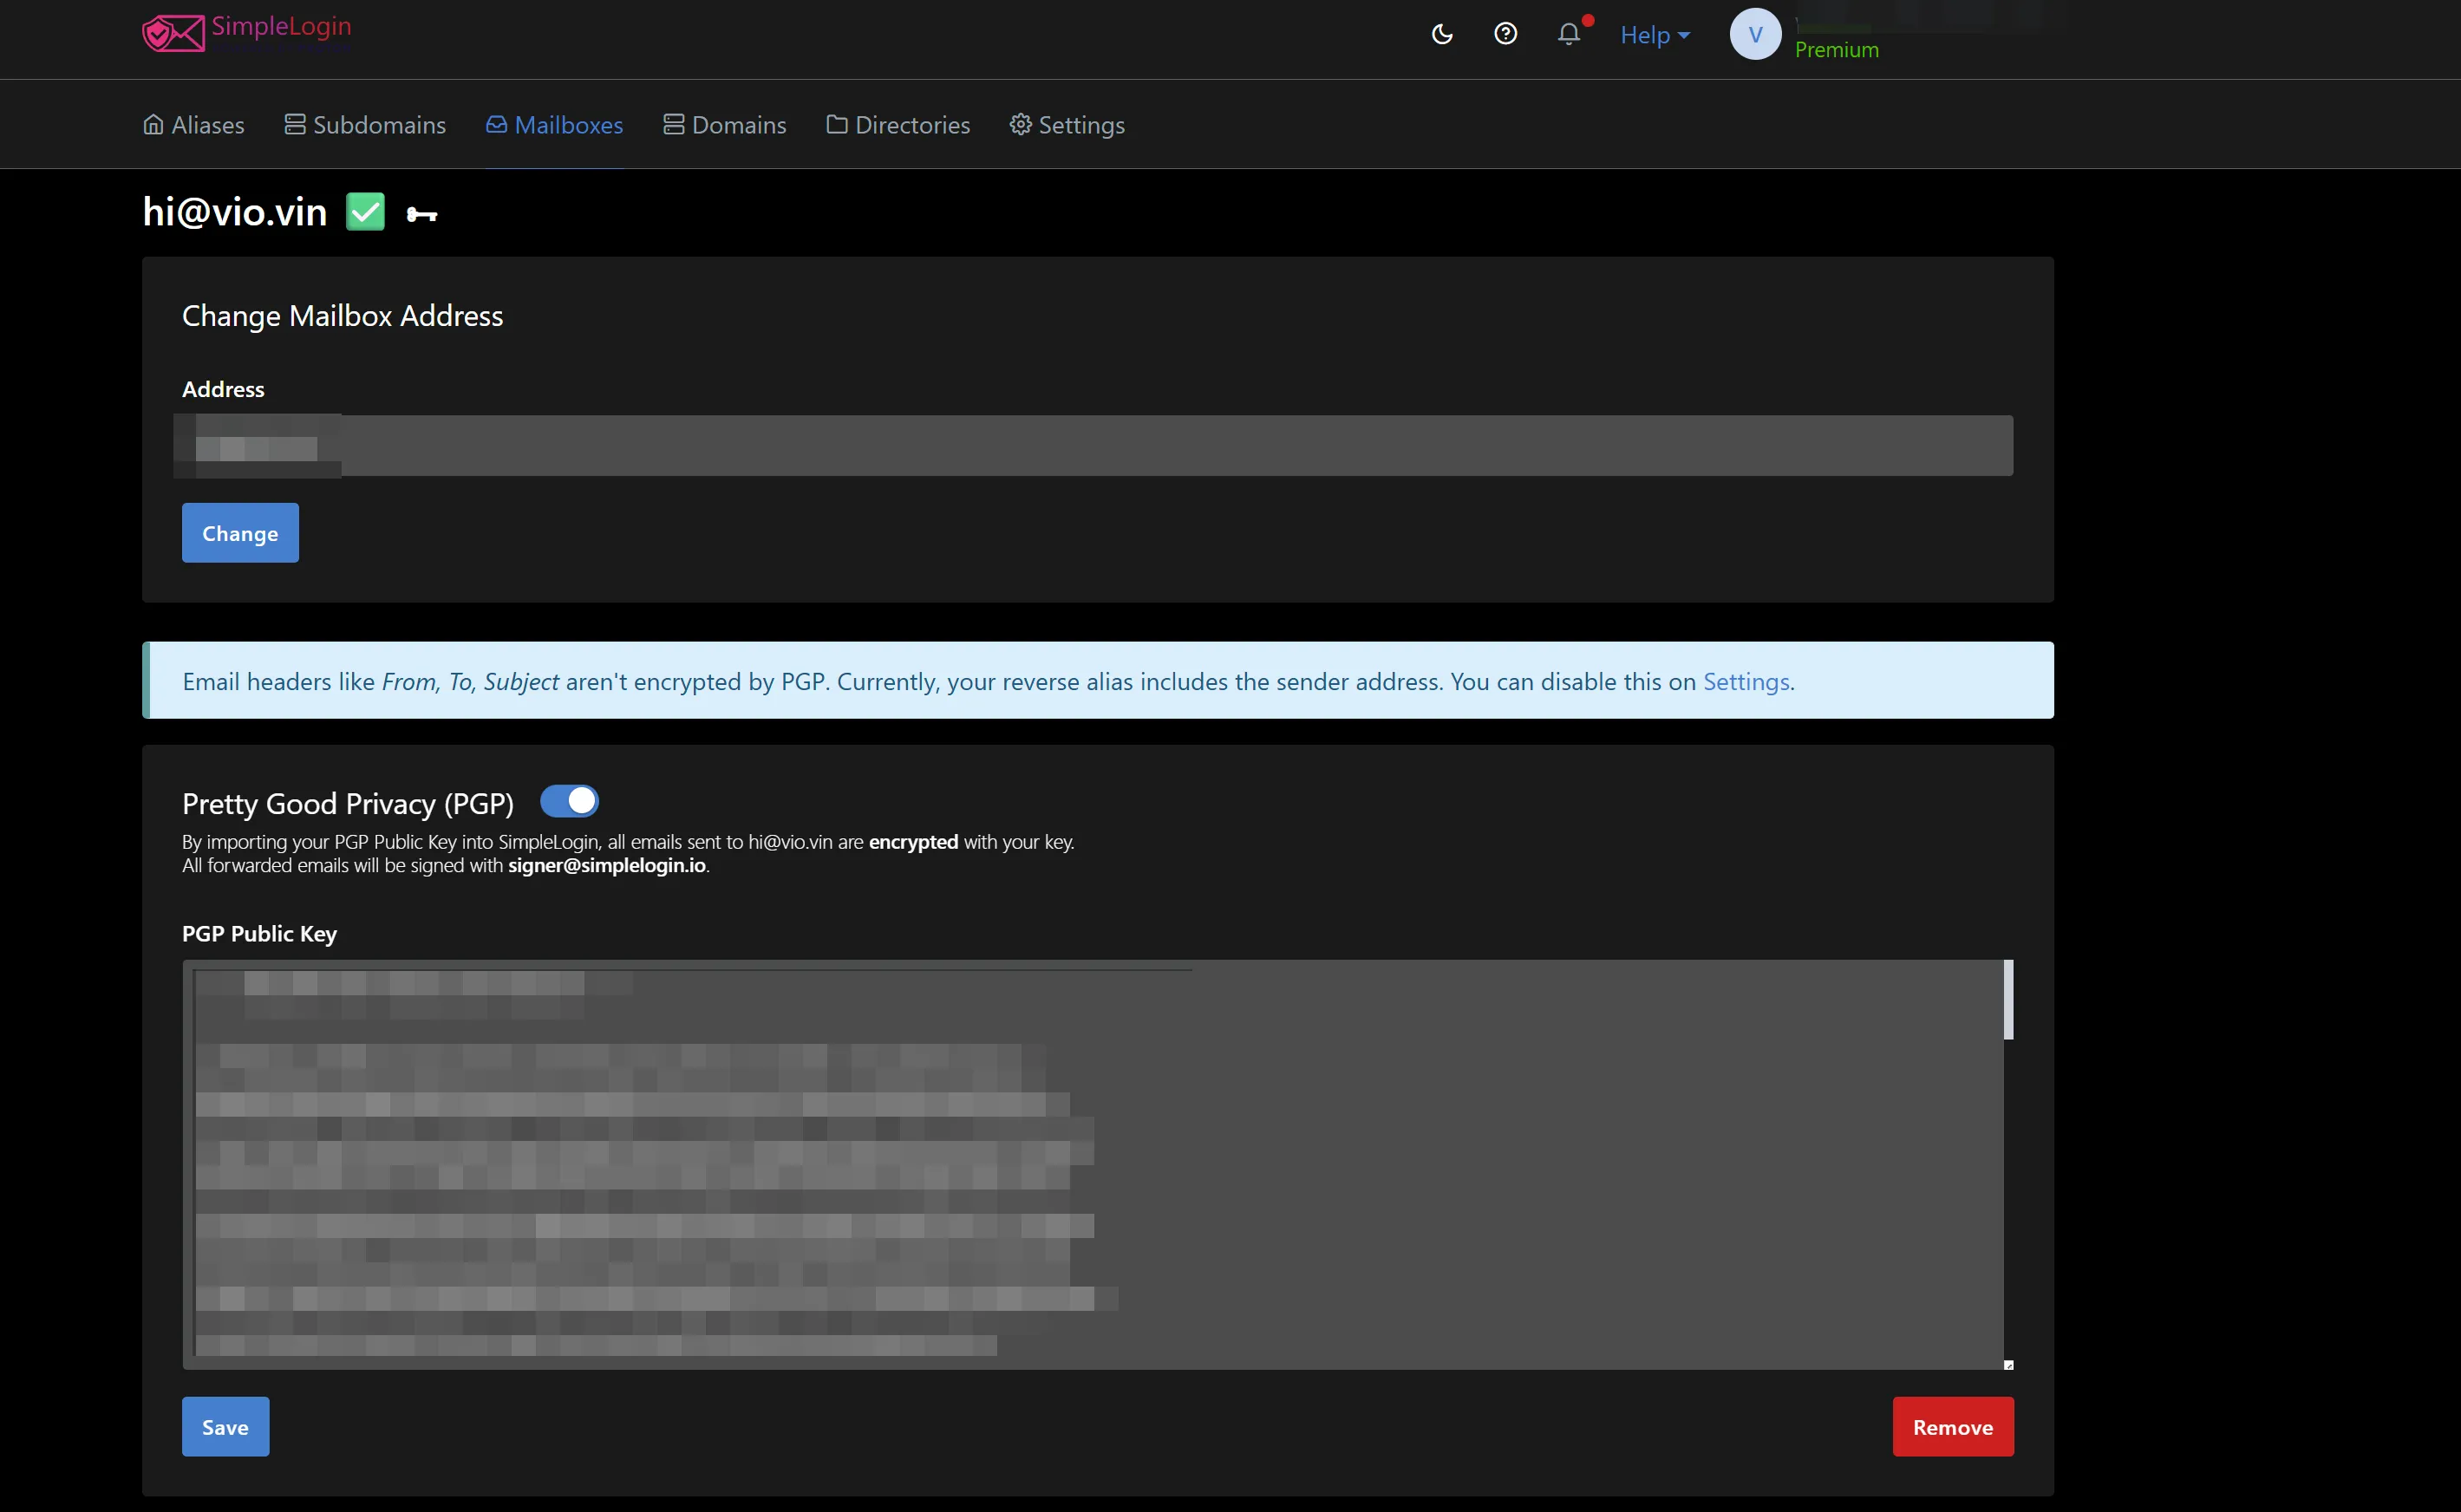Toggle dark mode moon icon

click(x=1441, y=34)
